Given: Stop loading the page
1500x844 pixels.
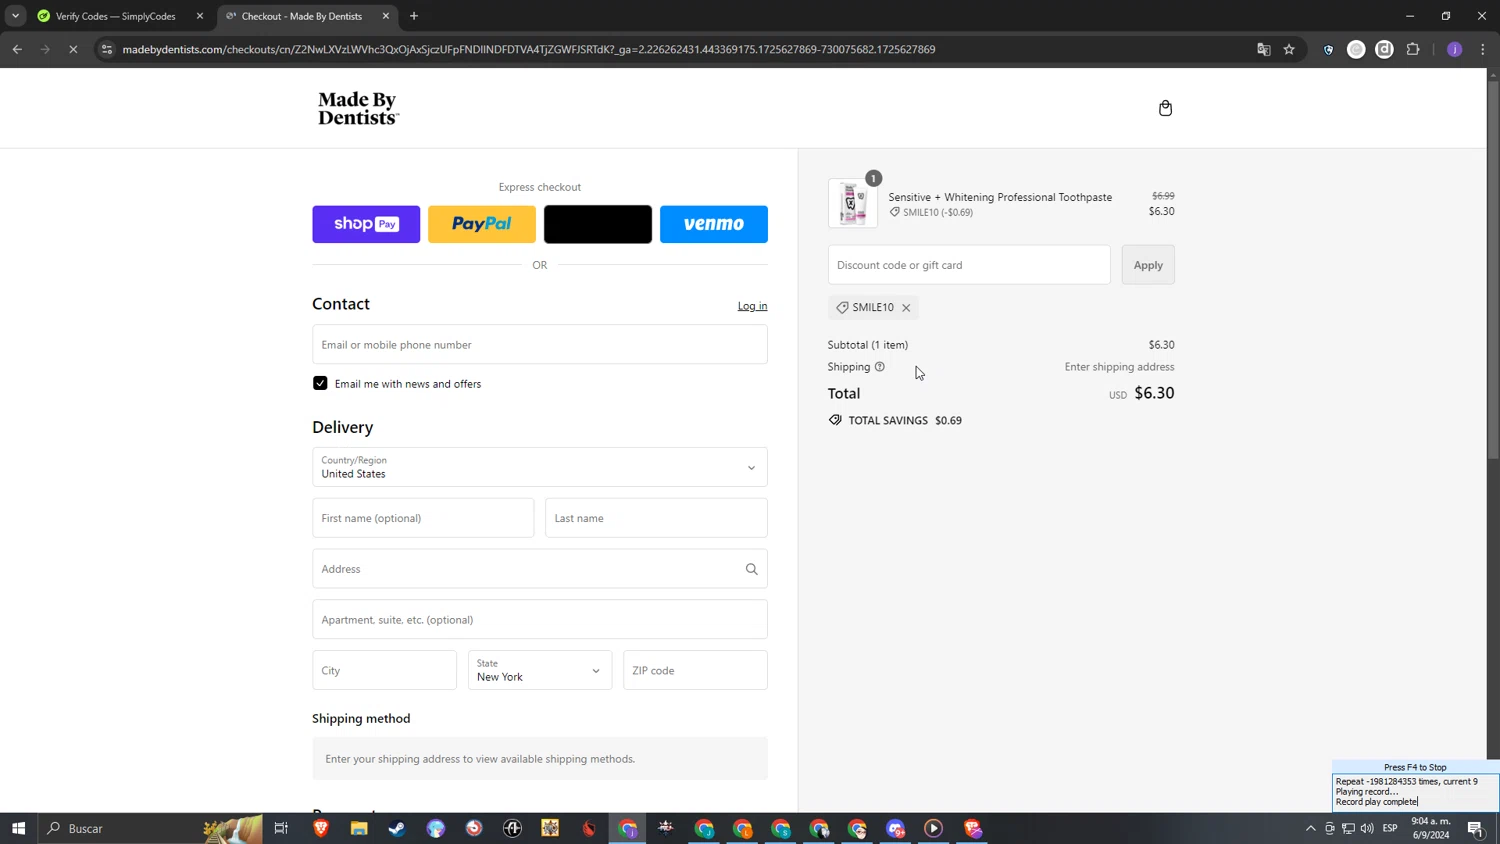Looking at the screenshot, I should click(73, 49).
